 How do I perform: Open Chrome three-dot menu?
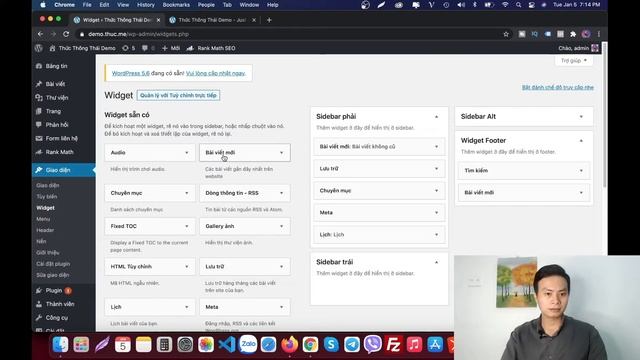[x=599, y=34]
